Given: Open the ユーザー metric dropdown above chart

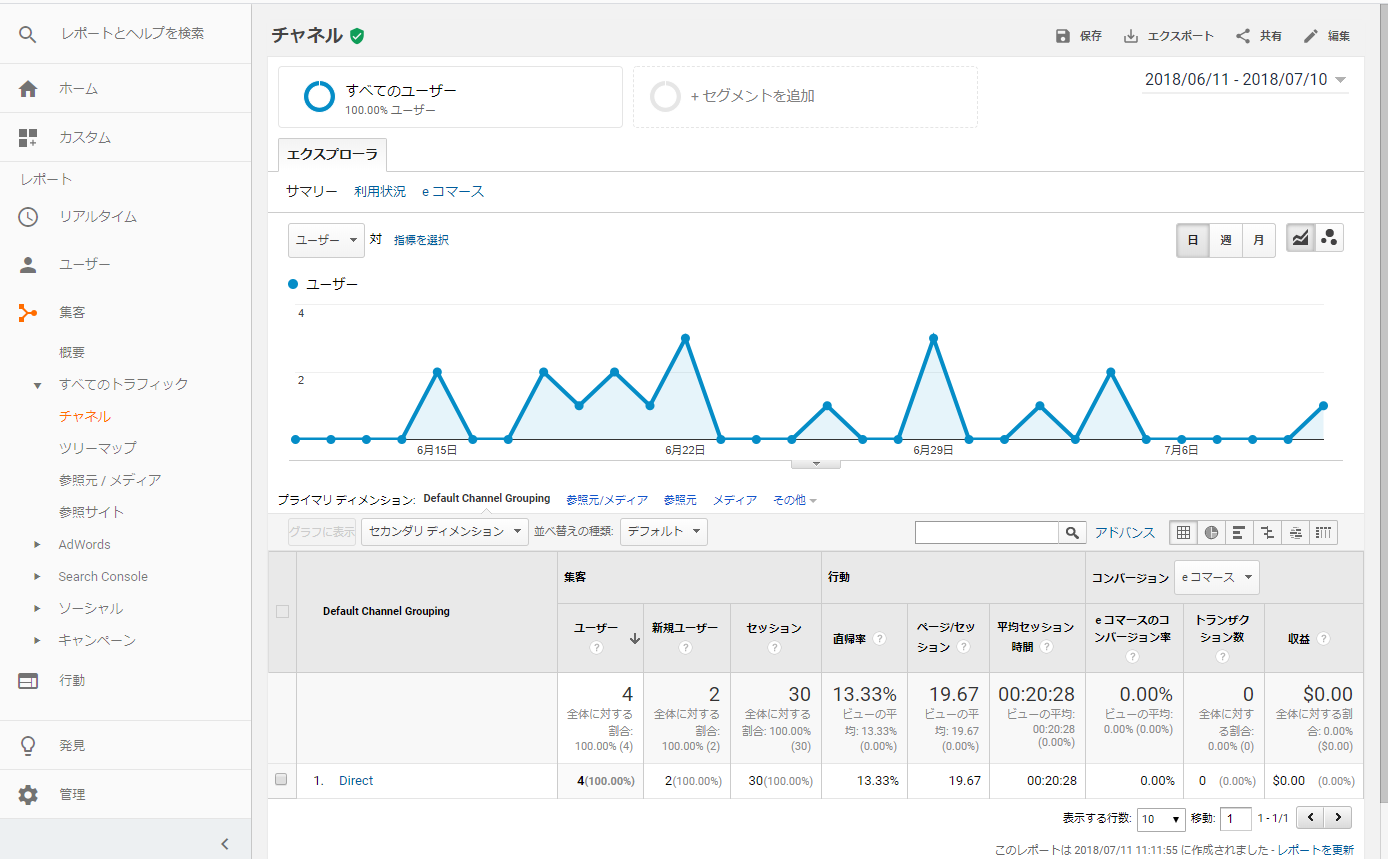Looking at the screenshot, I should tap(326, 240).
